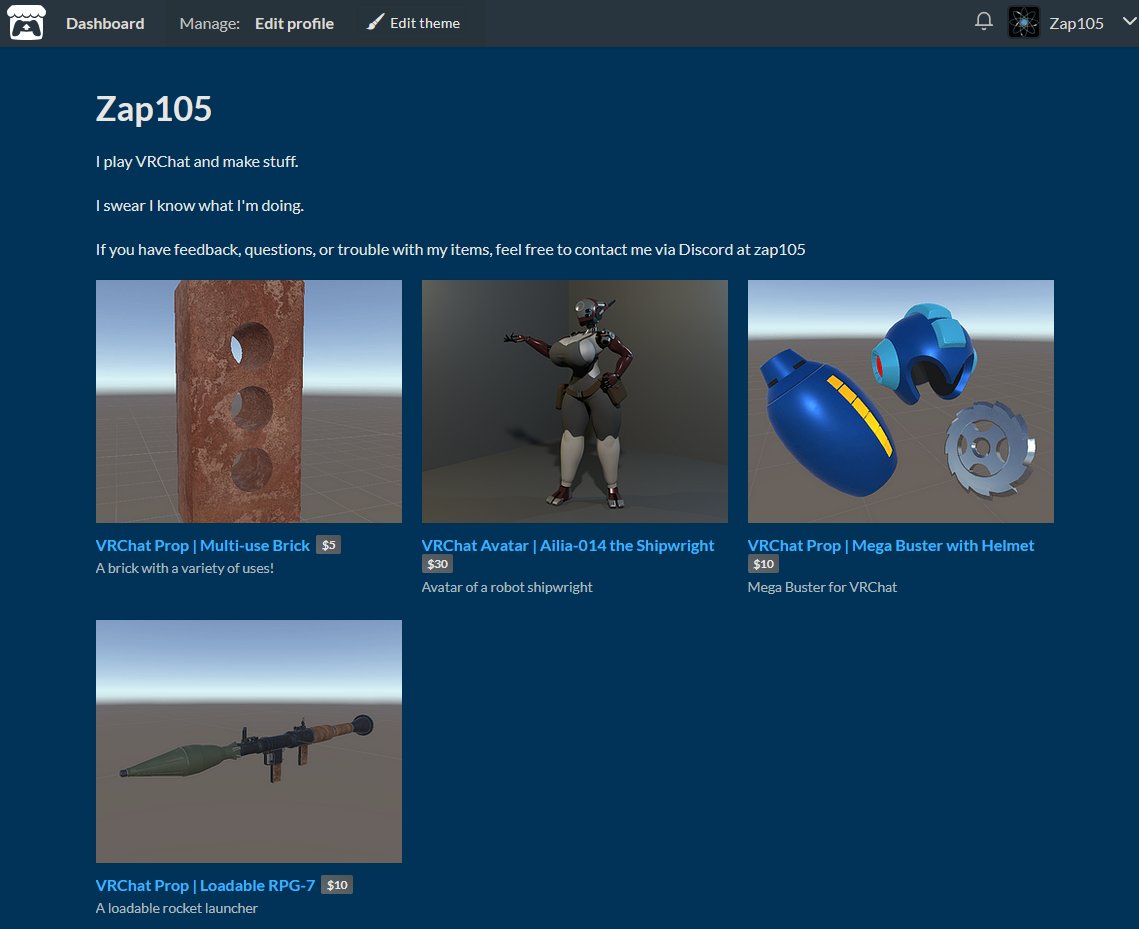The height and width of the screenshot is (929, 1139).
Task: Click the Mega Buster and helmet thumbnail
Action: tap(901, 401)
